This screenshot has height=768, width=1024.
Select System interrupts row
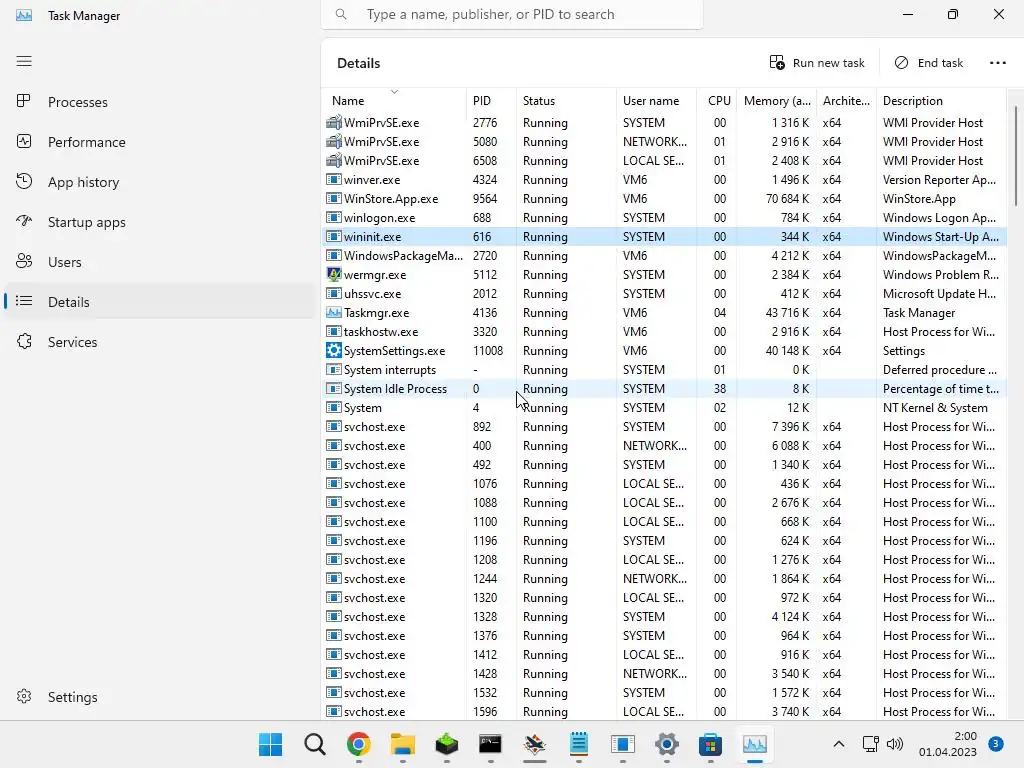(665, 370)
